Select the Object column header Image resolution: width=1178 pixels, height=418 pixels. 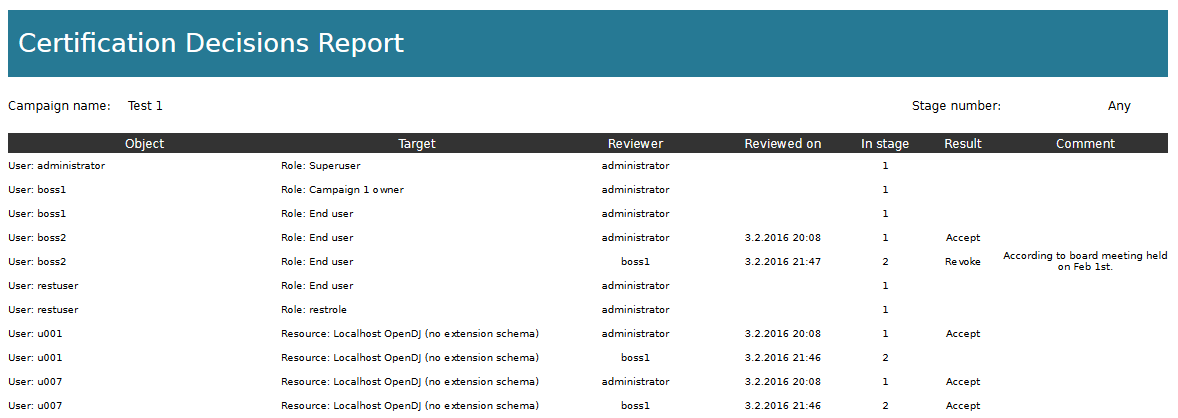tap(145, 144)
